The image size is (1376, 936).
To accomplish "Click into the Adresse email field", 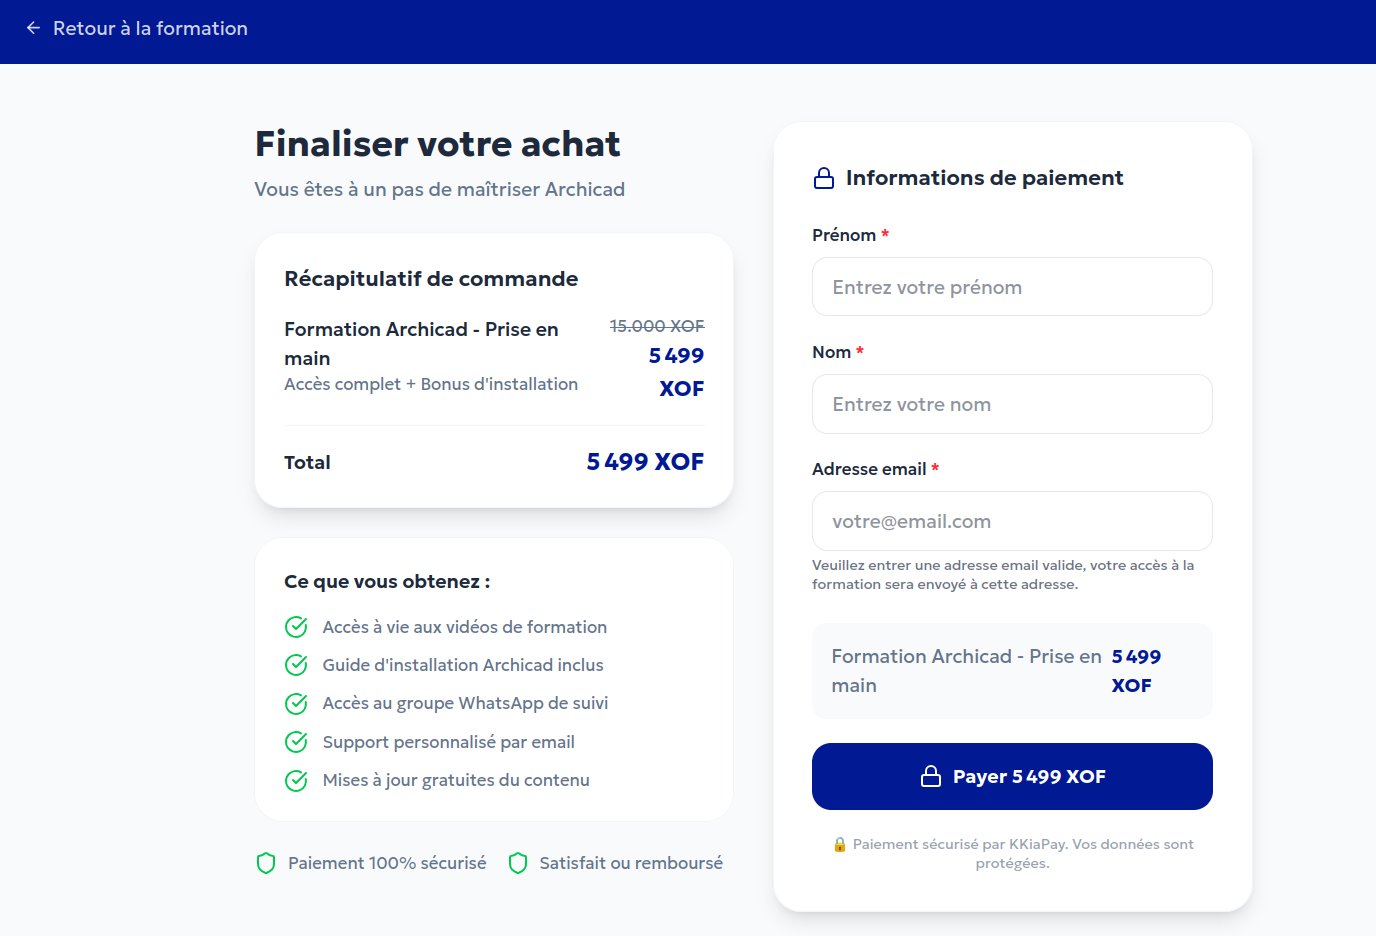I will [x=1012, y=521].
